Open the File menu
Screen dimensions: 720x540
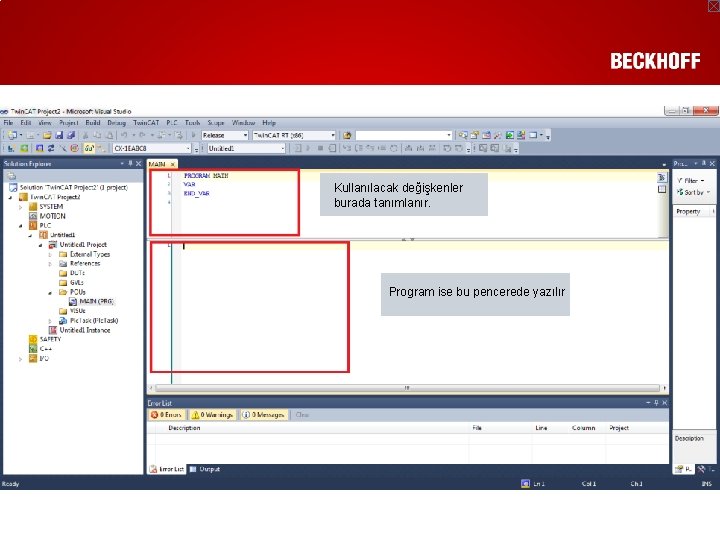click(x=8, y=123)
